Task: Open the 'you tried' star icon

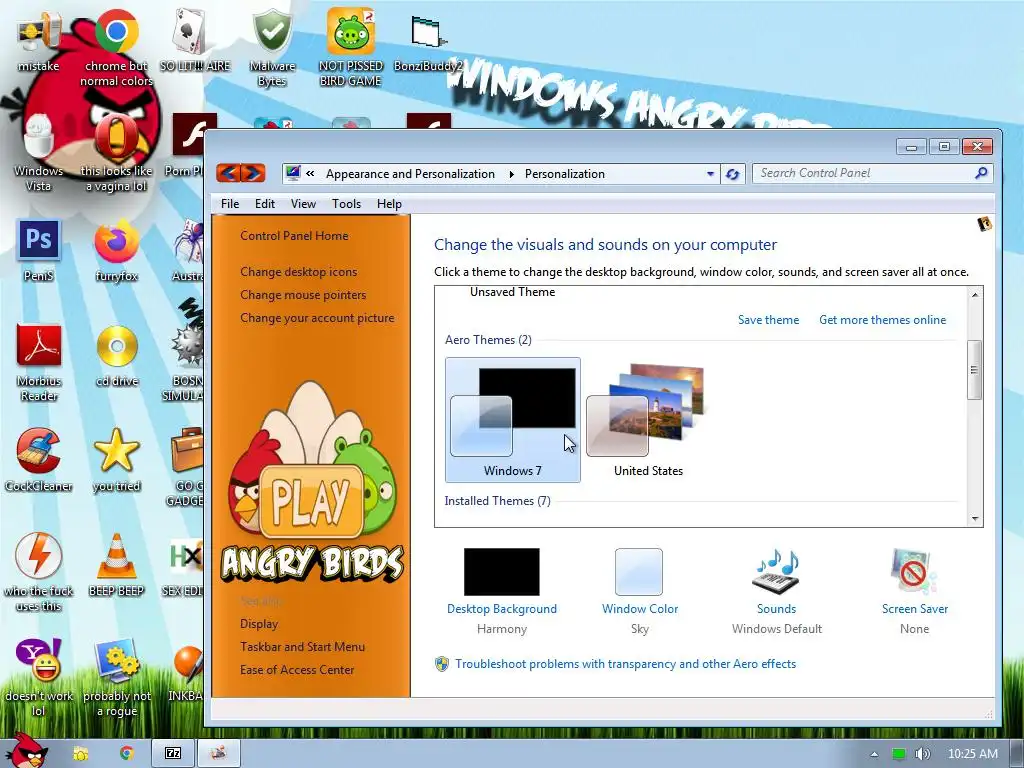Action: coord(116,451)
